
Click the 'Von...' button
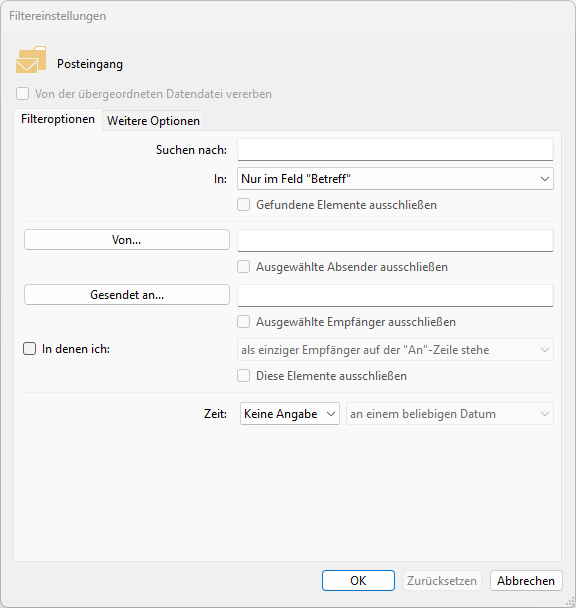[x=127, y=240]
